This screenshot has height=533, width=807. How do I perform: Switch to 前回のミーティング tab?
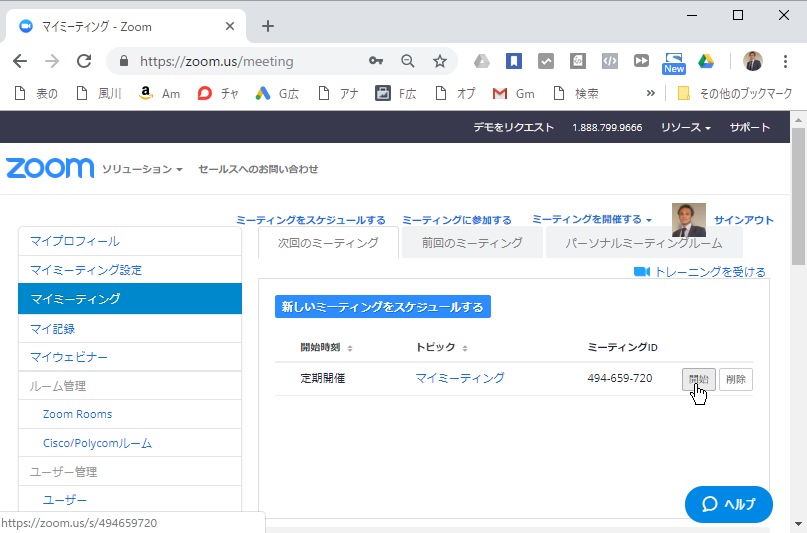472,243
